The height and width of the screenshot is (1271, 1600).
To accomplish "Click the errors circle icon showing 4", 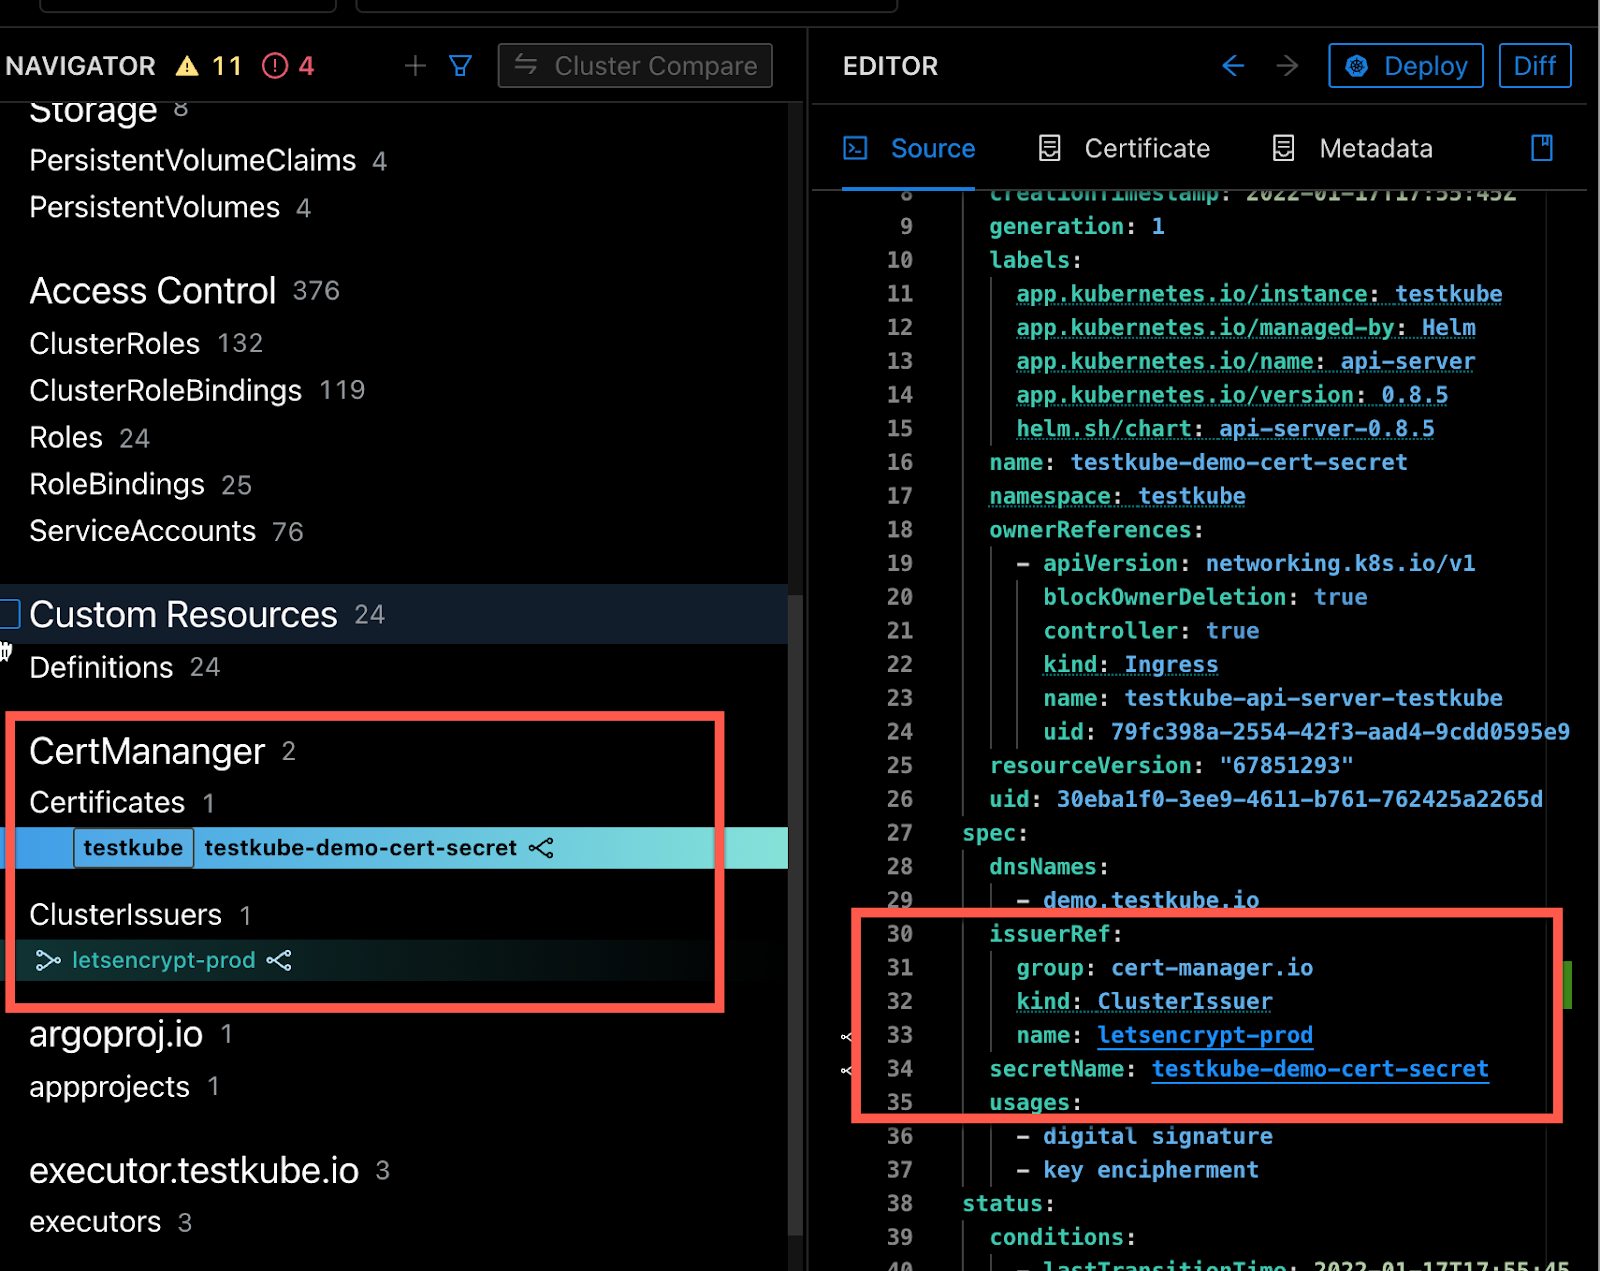I will (275, 66).
